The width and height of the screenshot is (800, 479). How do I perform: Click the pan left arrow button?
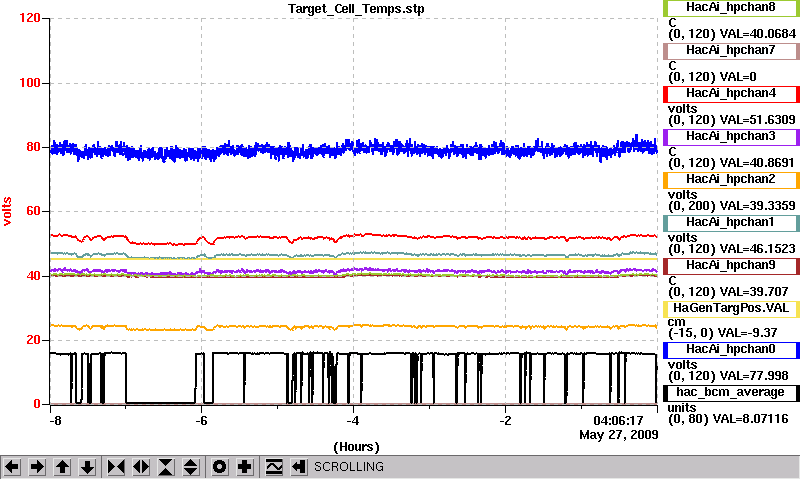pyautogui.click(x=12, y=467)
